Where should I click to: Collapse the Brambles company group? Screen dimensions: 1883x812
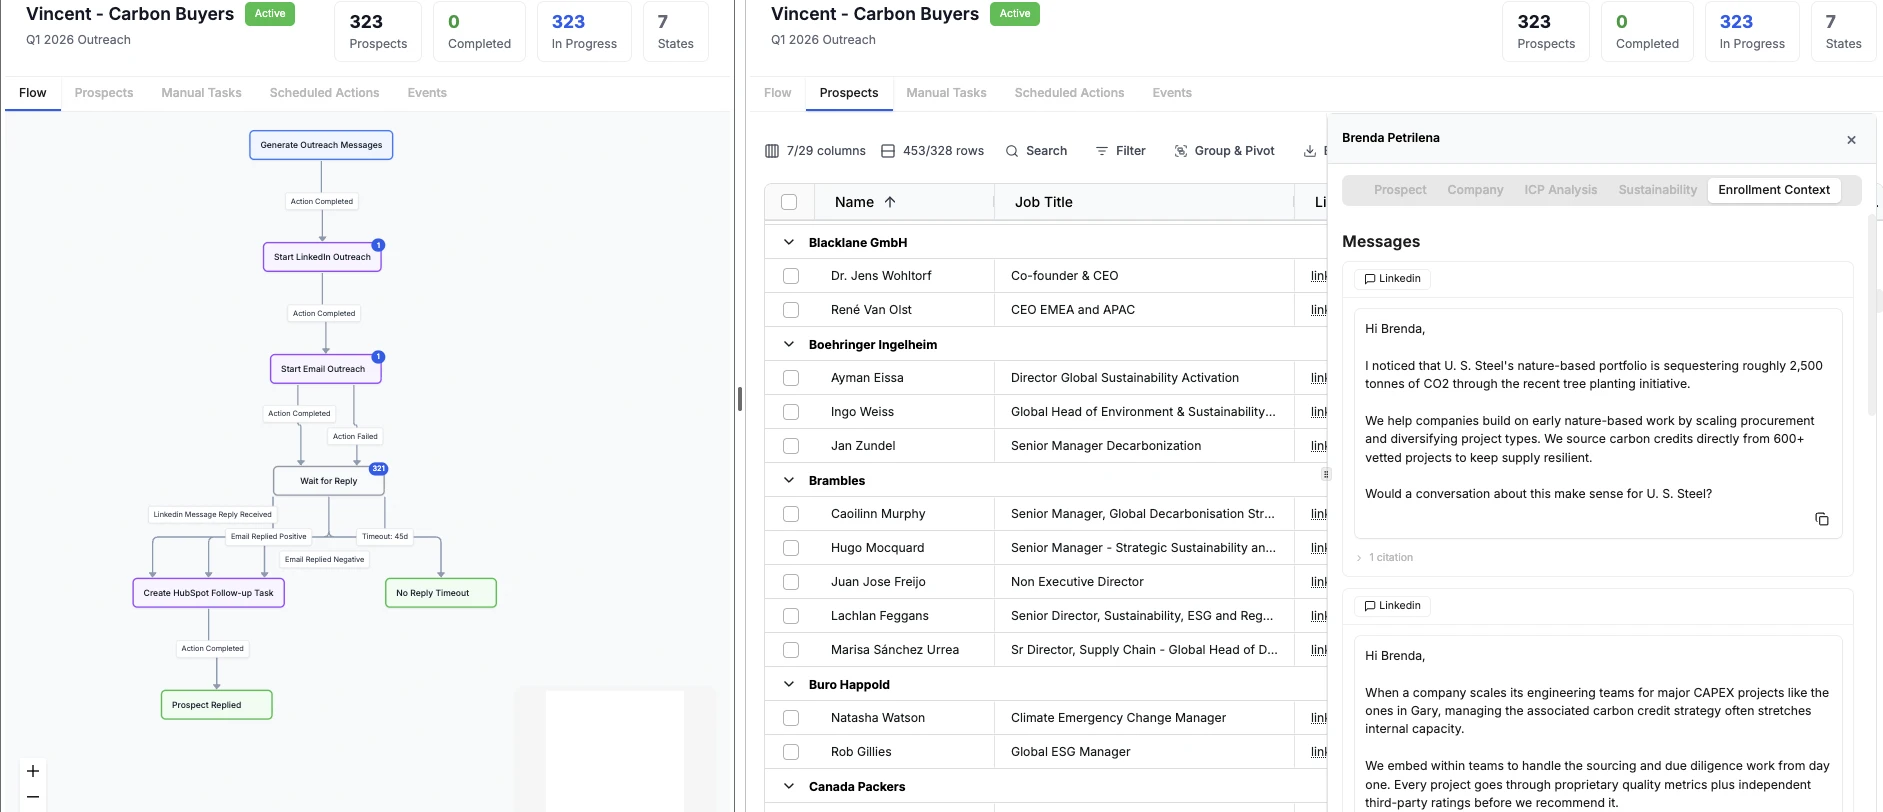(789, 480)
